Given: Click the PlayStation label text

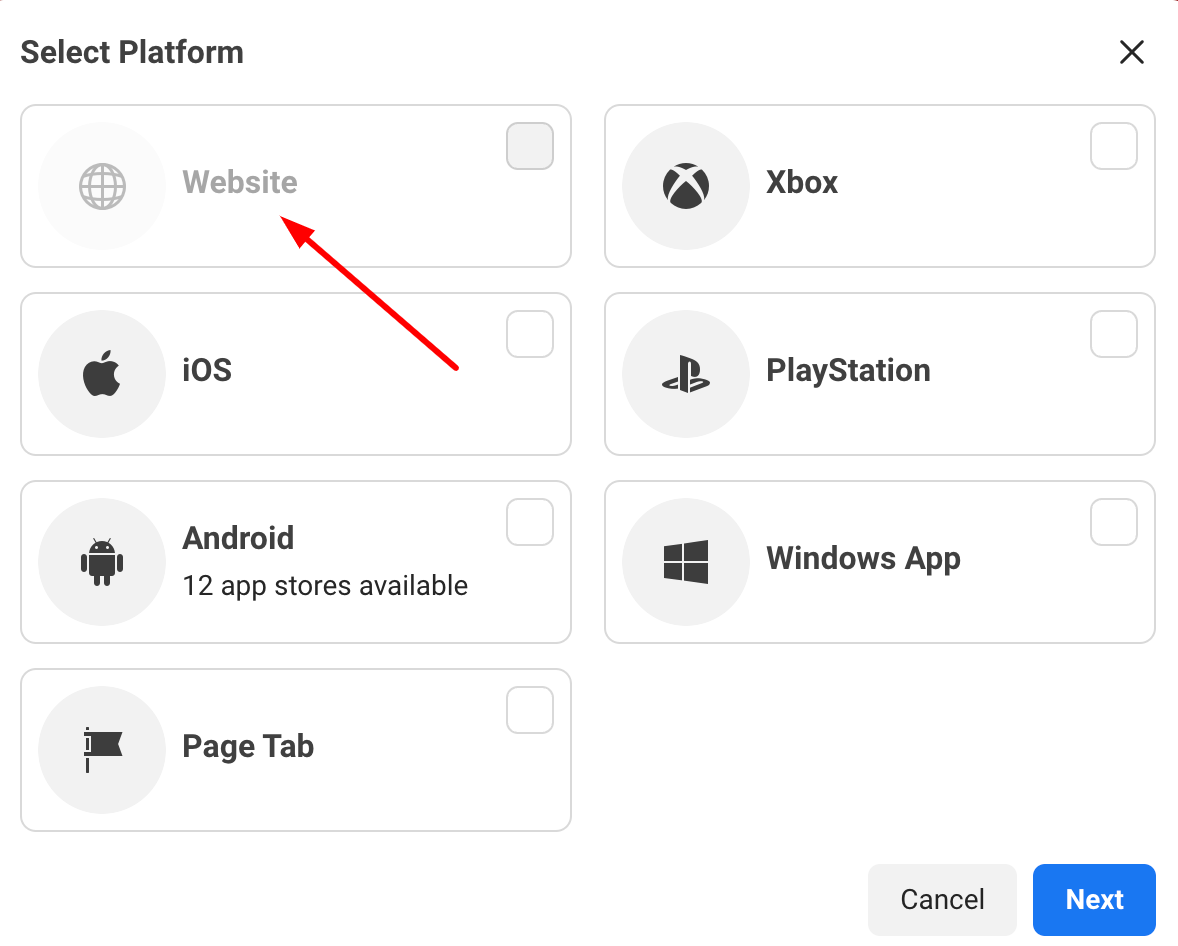Looking at the screenshot, I should (x=848, y=370).
